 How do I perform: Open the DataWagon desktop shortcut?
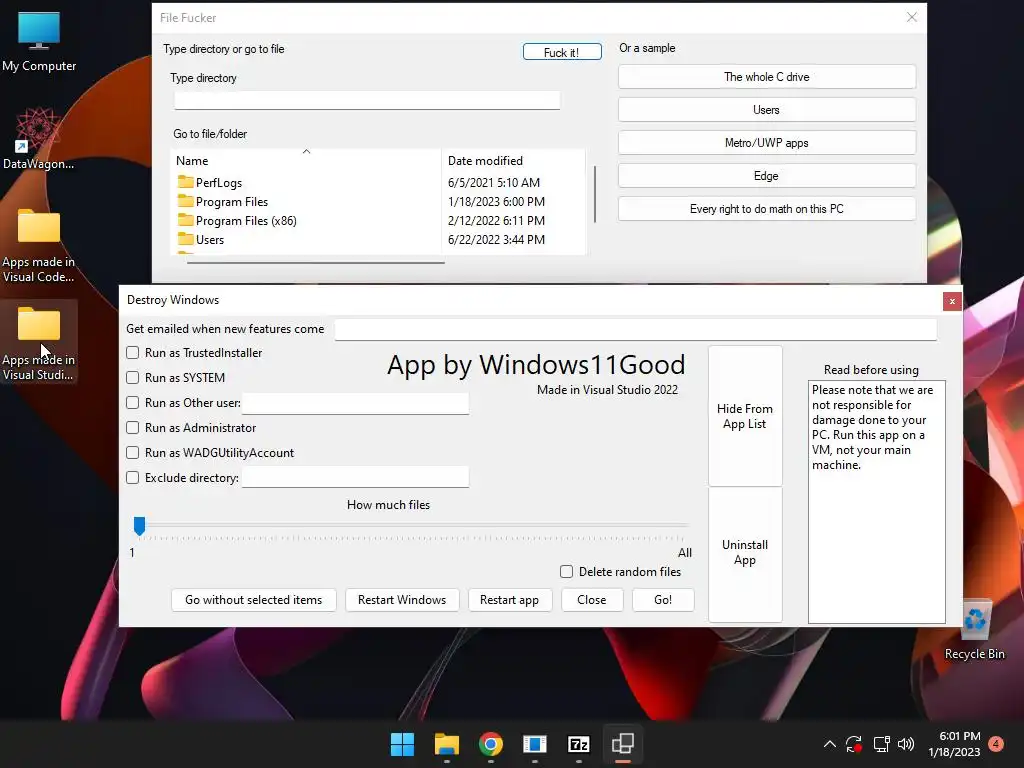click(39, 138)
